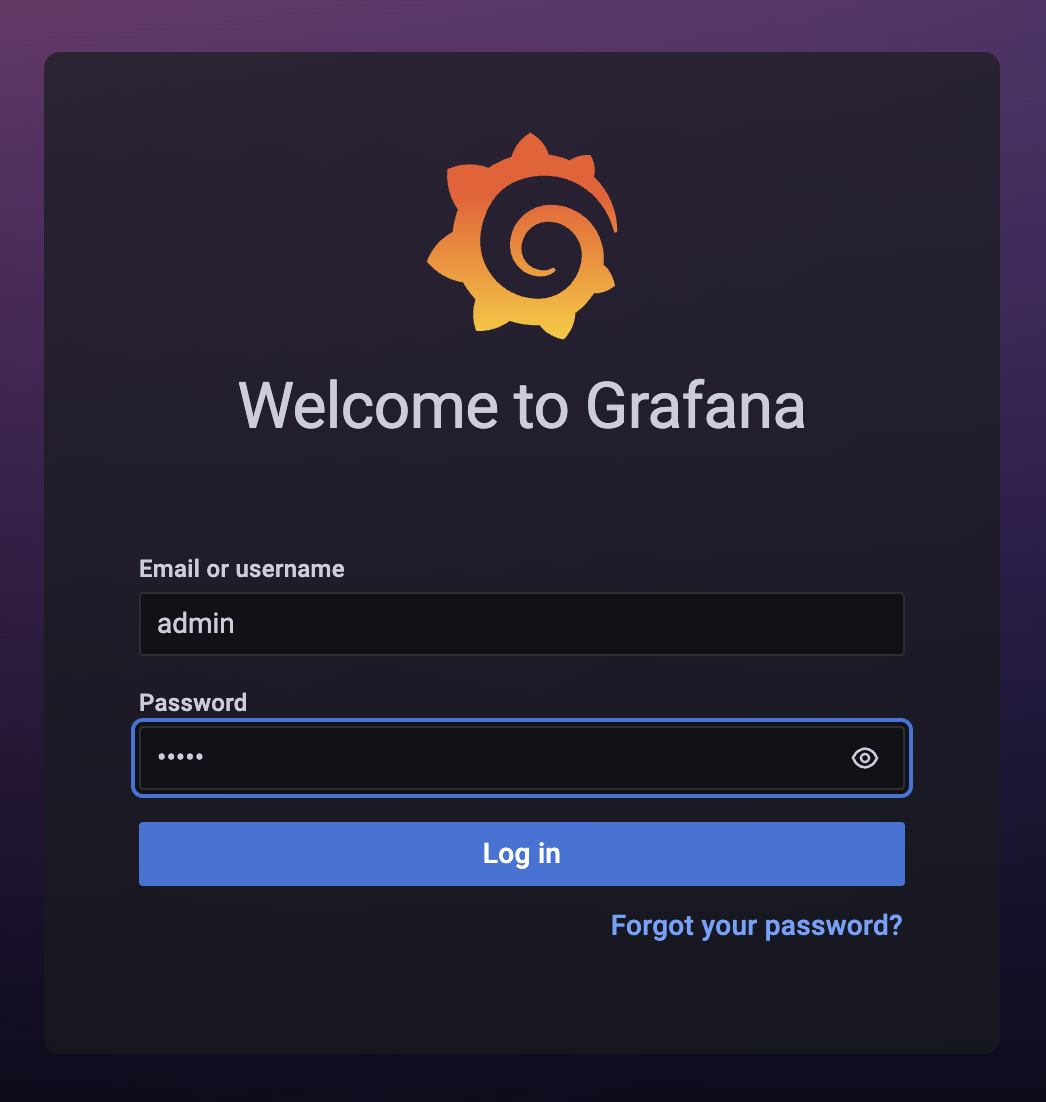Place cursor on the admin text
Image resolution: width=1046 pixels, height=1102 pixels.
(x=195, y=623)
